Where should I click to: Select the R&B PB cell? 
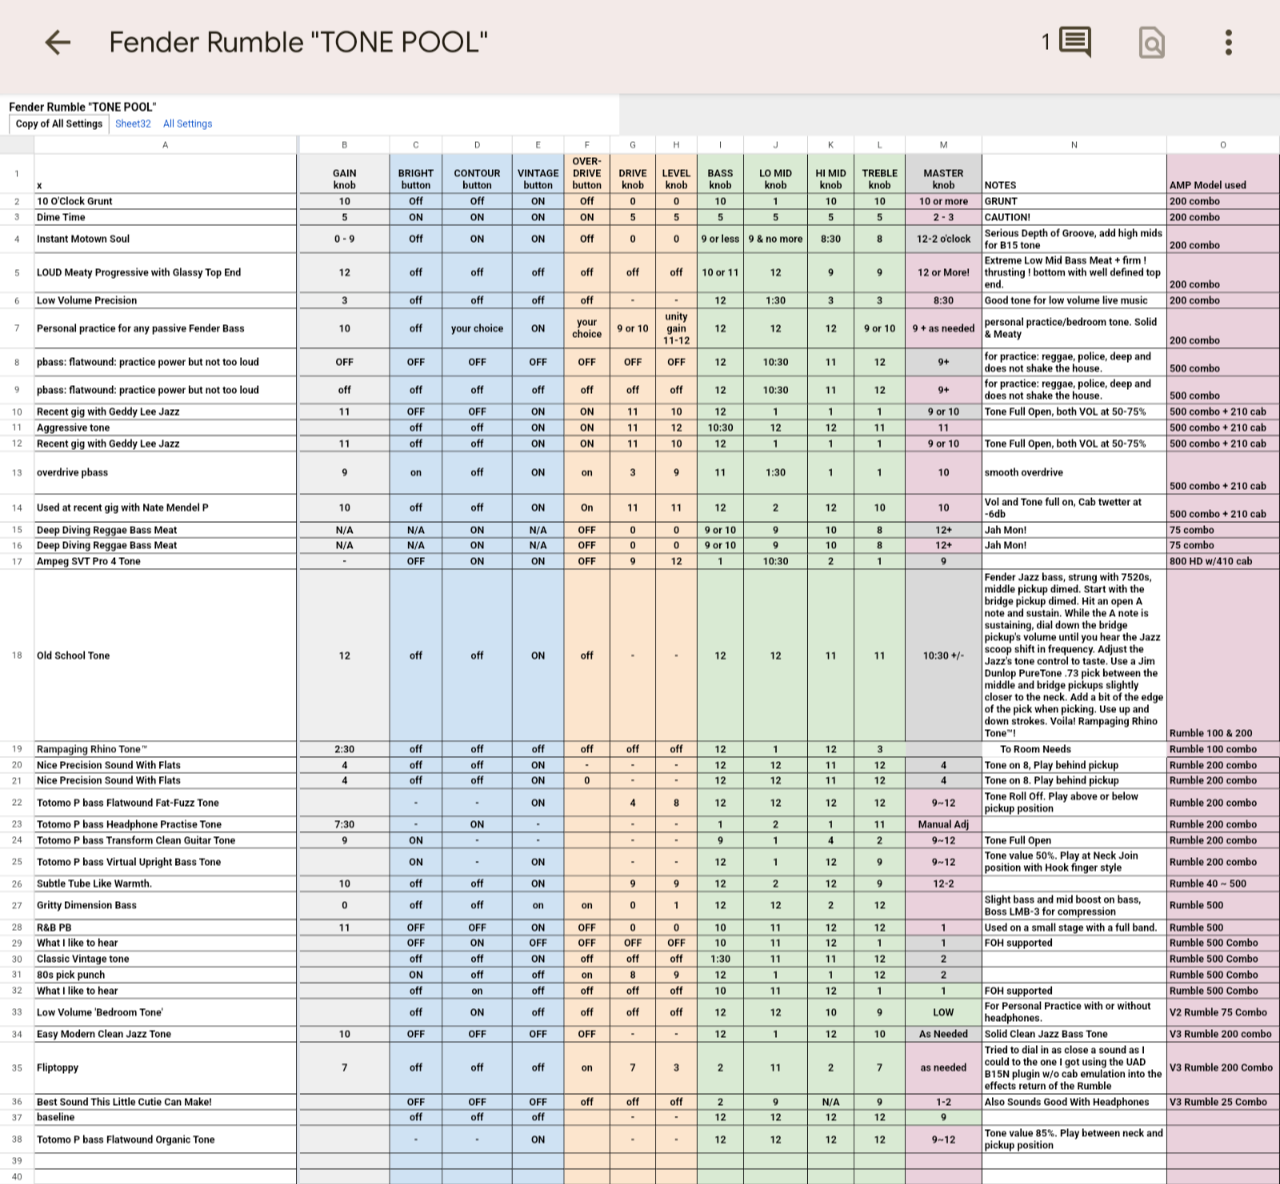click(x=165, y=927)
